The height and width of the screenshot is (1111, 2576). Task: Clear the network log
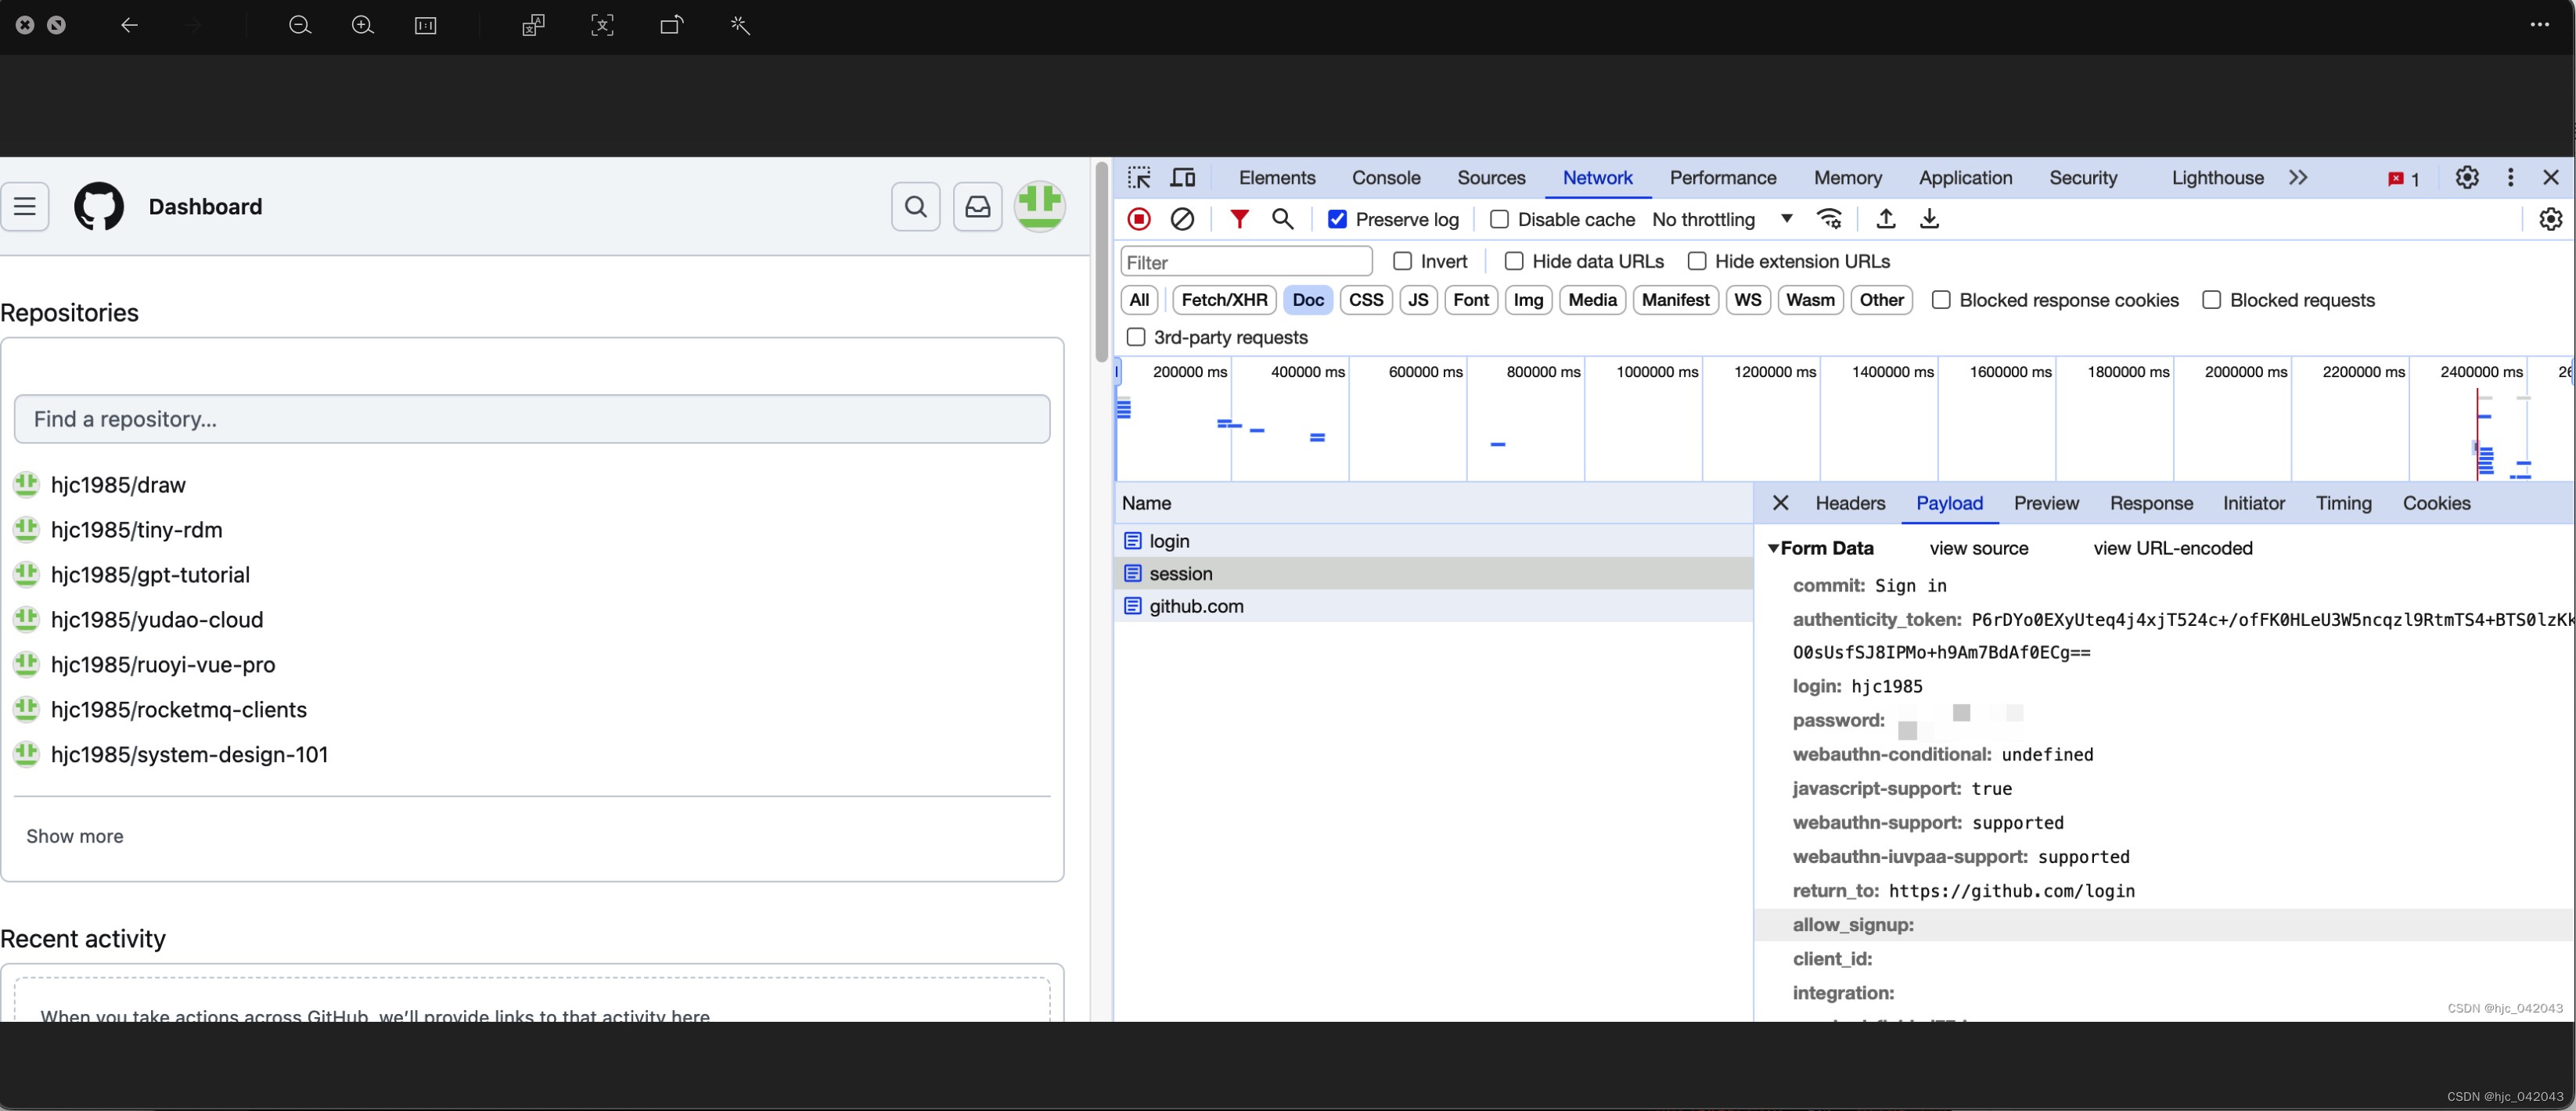1182,219
